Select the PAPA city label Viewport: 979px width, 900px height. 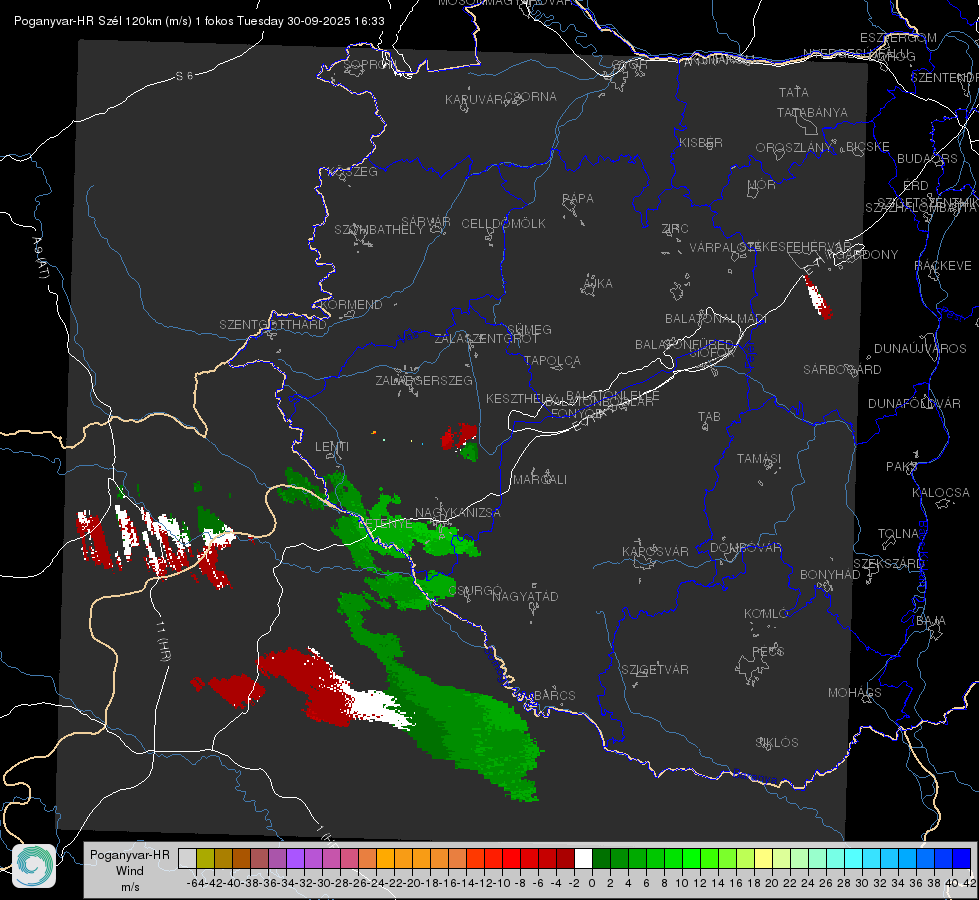coord(578,199)
